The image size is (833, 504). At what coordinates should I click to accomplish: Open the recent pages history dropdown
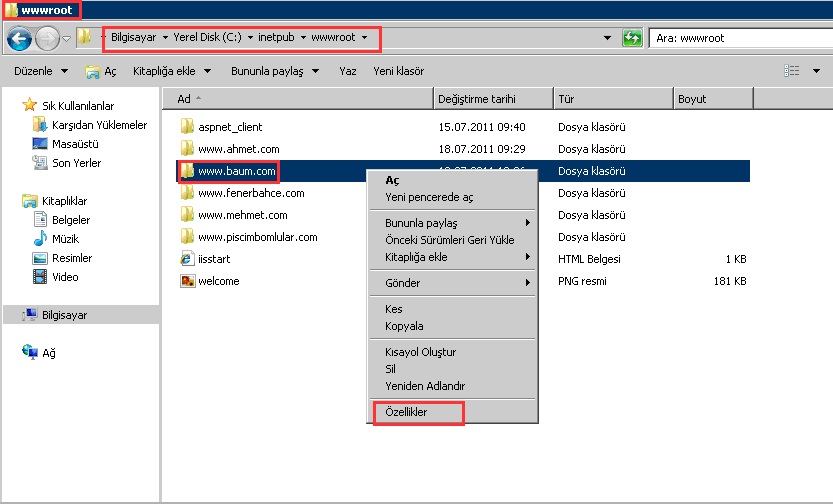(66, 38)
